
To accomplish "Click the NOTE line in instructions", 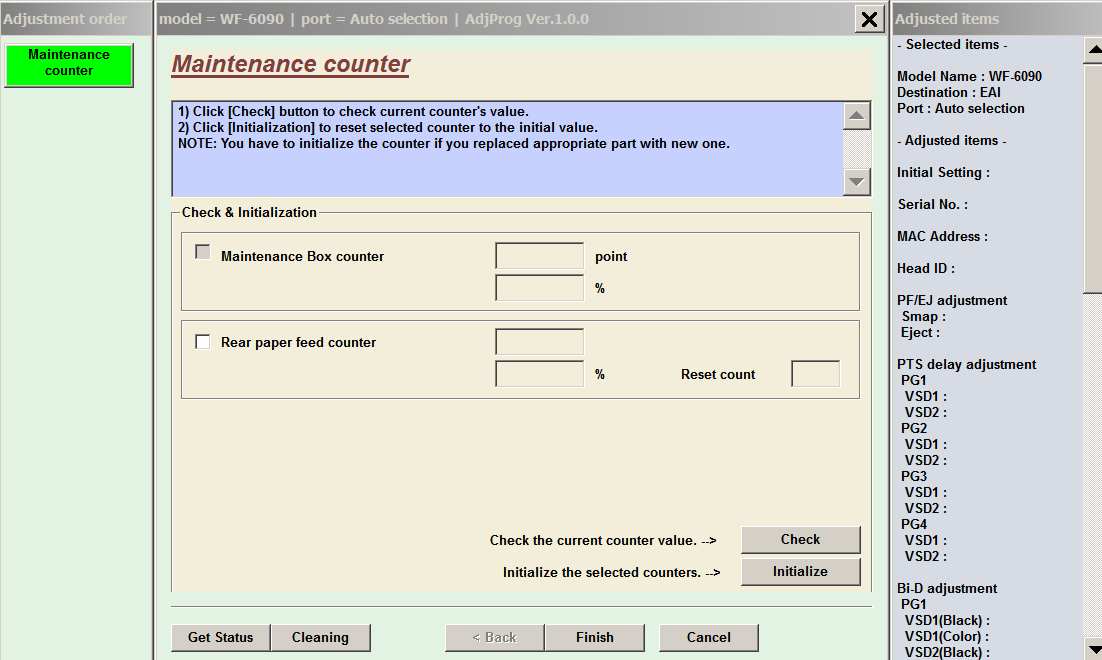I will (x=454, y=143).
